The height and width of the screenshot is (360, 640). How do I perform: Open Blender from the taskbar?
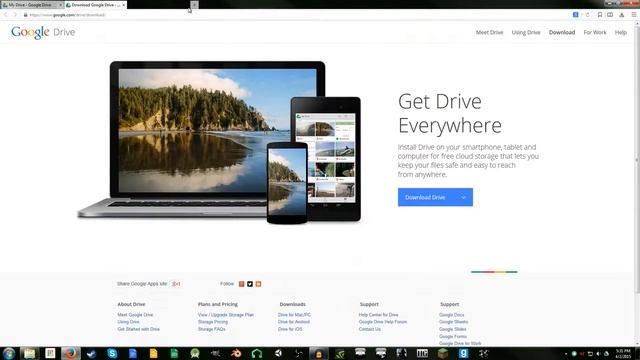[236, 353]
